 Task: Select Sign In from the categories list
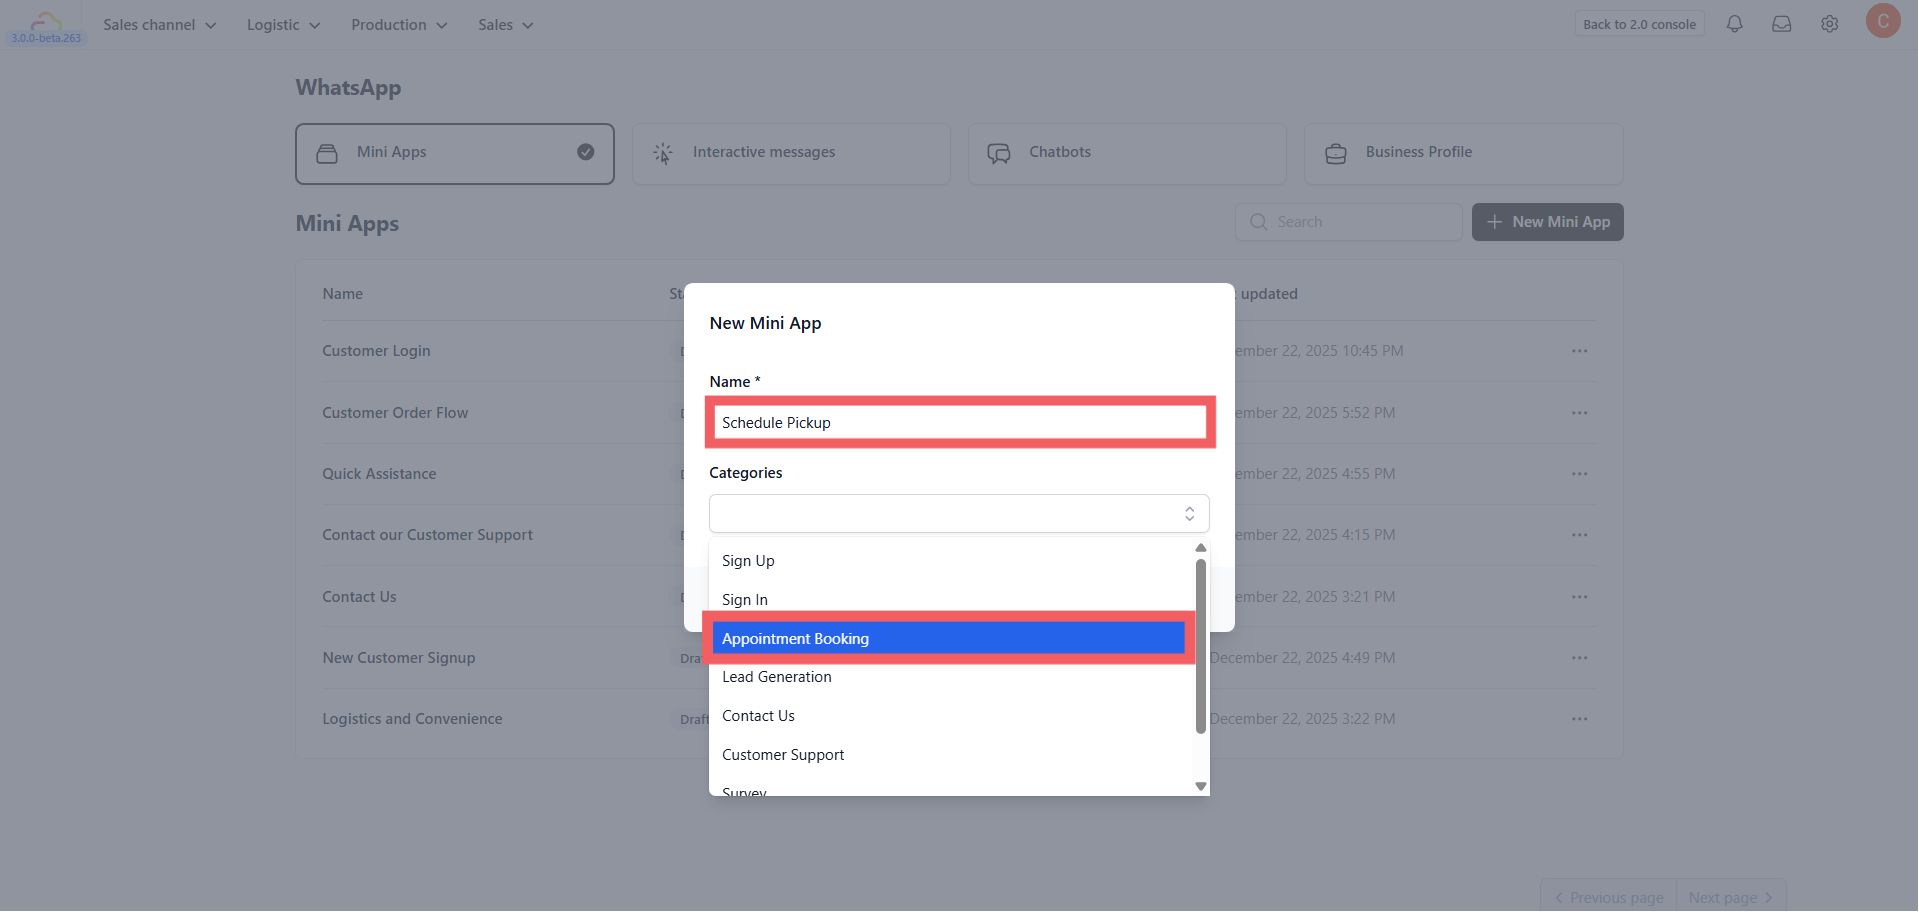pyautogui.click(x=952, y=600)
